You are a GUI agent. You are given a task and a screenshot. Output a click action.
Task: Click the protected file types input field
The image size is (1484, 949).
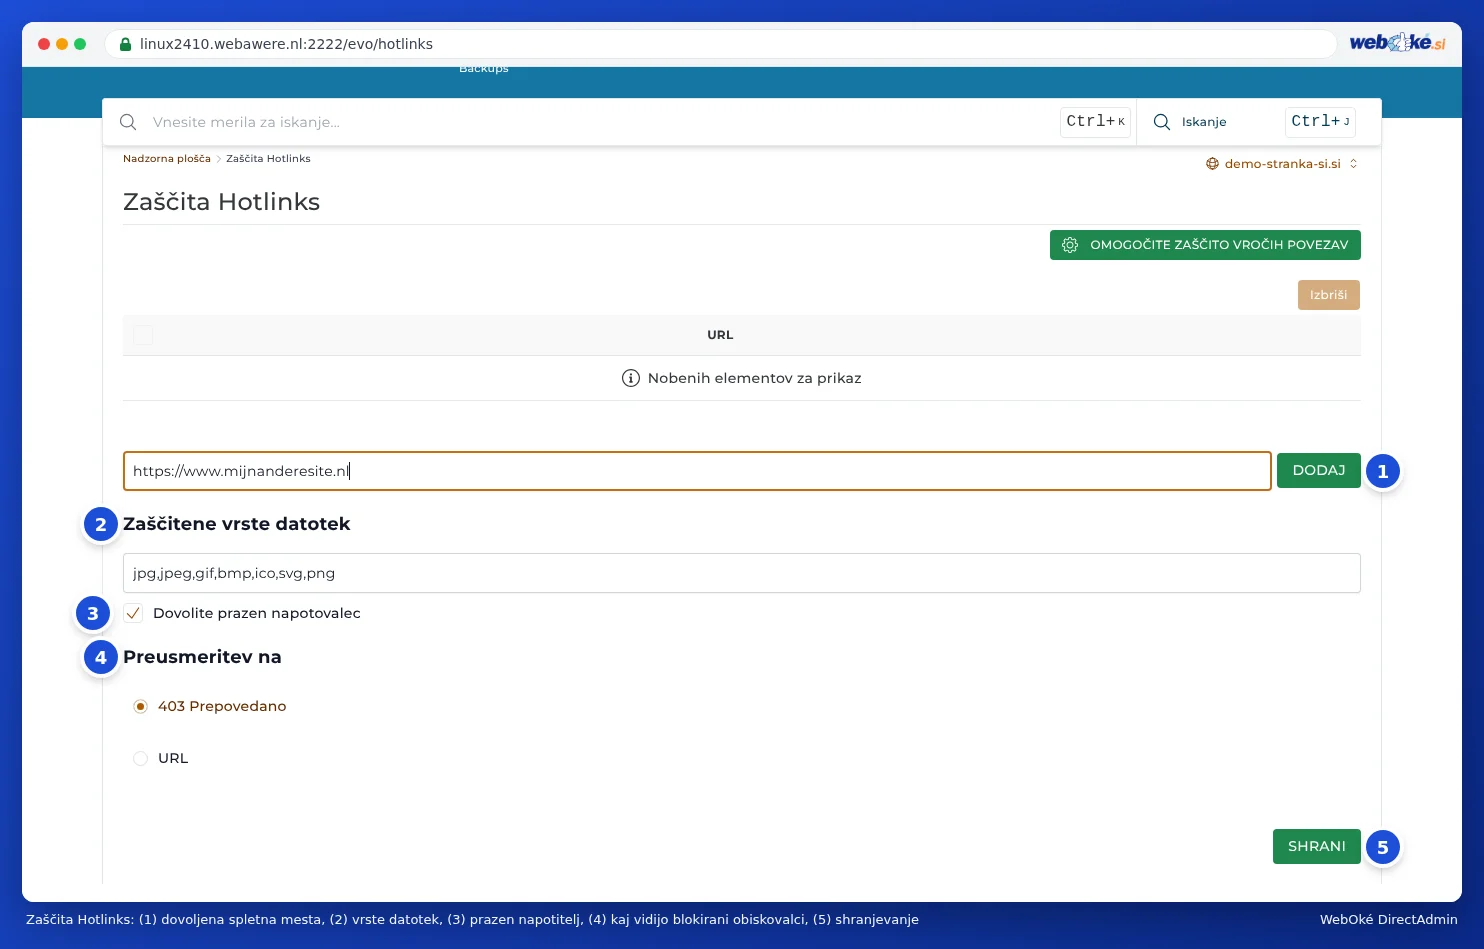click(x=741, y=573)
